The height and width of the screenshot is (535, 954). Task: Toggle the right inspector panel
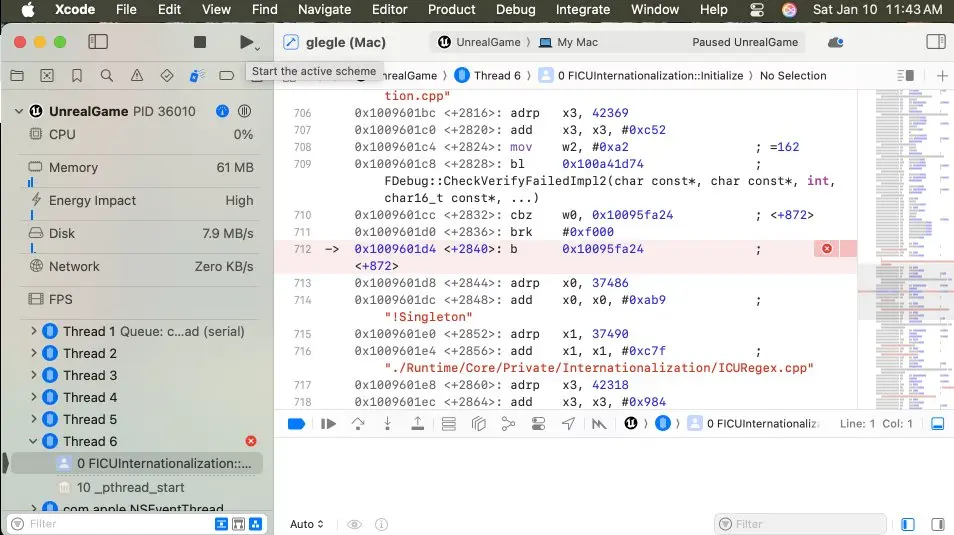(936, 42)
